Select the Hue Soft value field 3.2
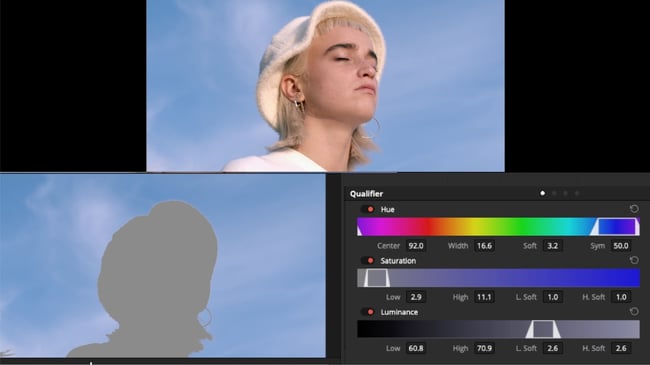The width and height of the screenshot is (650, 365). 553,246
